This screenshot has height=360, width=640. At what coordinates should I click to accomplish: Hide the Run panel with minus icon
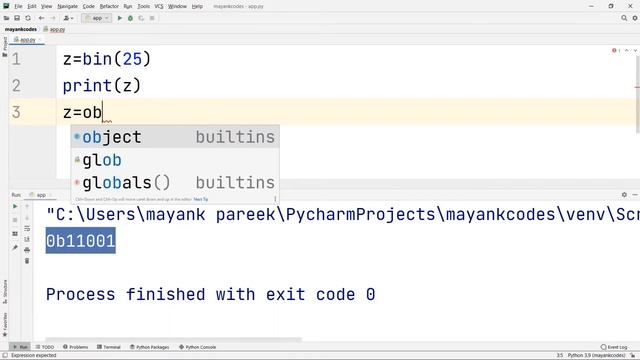[x=635, y=195]
